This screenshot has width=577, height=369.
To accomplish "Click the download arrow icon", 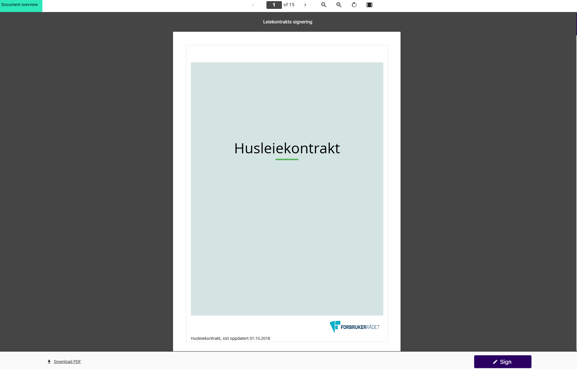I will [x=49, y=362].
